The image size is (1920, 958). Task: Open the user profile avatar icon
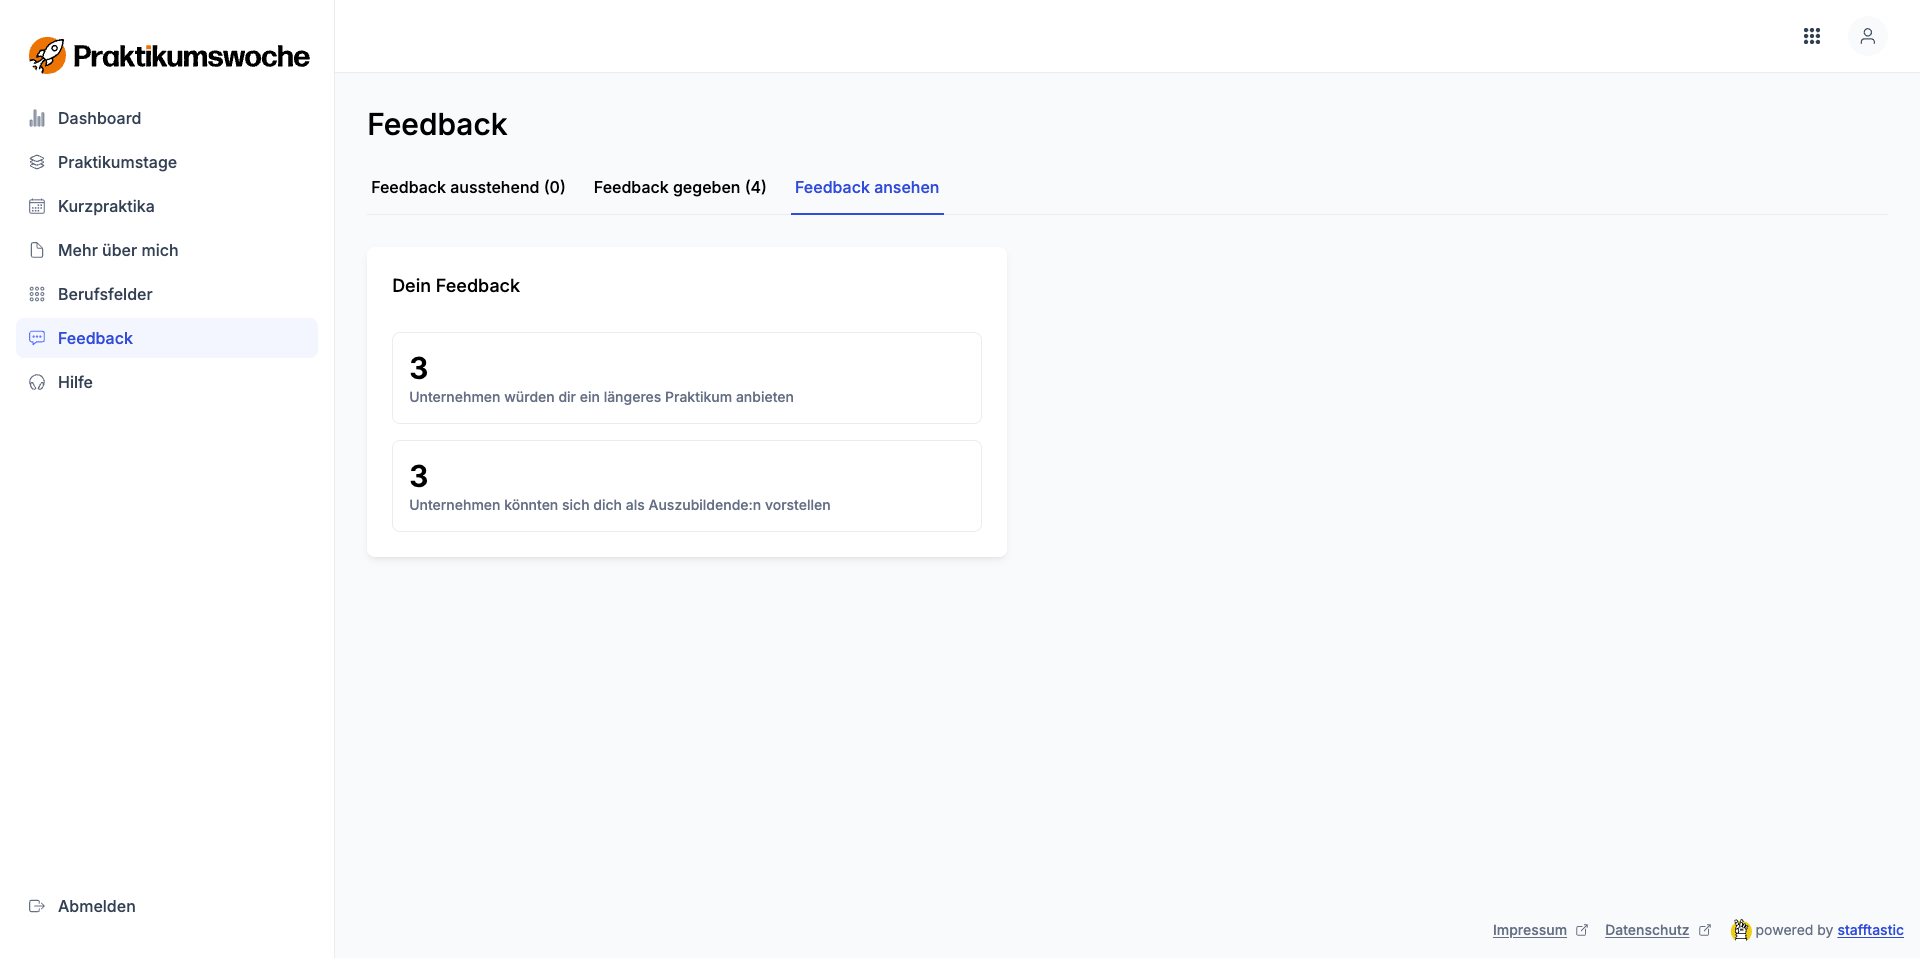point(1866,36)
